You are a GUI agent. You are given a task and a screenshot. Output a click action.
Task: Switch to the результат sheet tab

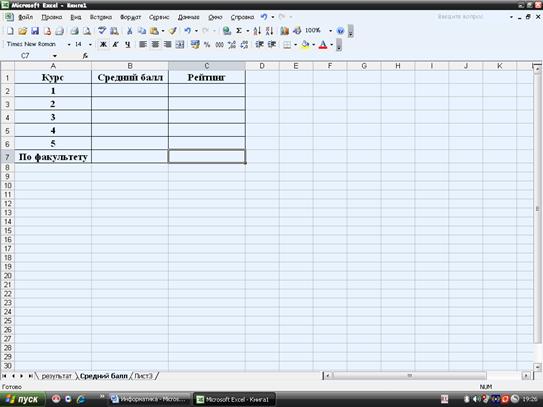(56, 376)
